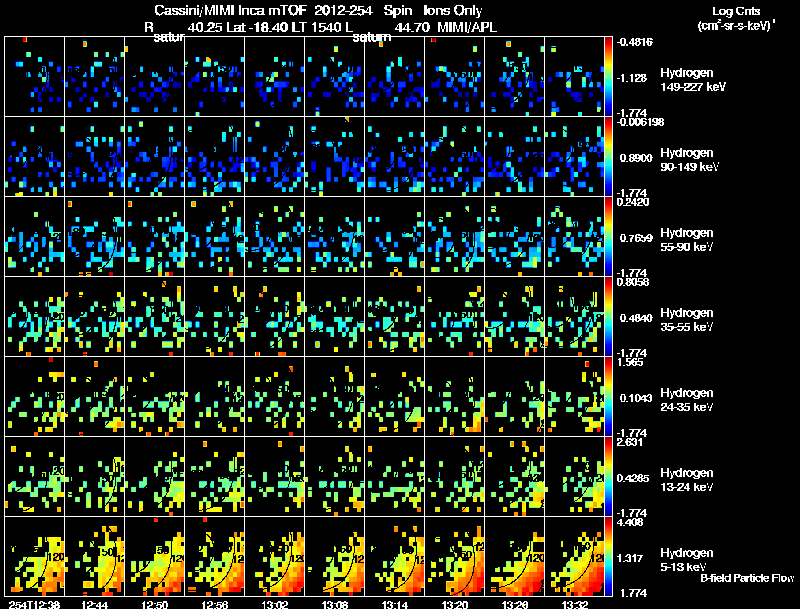Open the 55-90 keV panel at 12:50

tap(155, 237)
